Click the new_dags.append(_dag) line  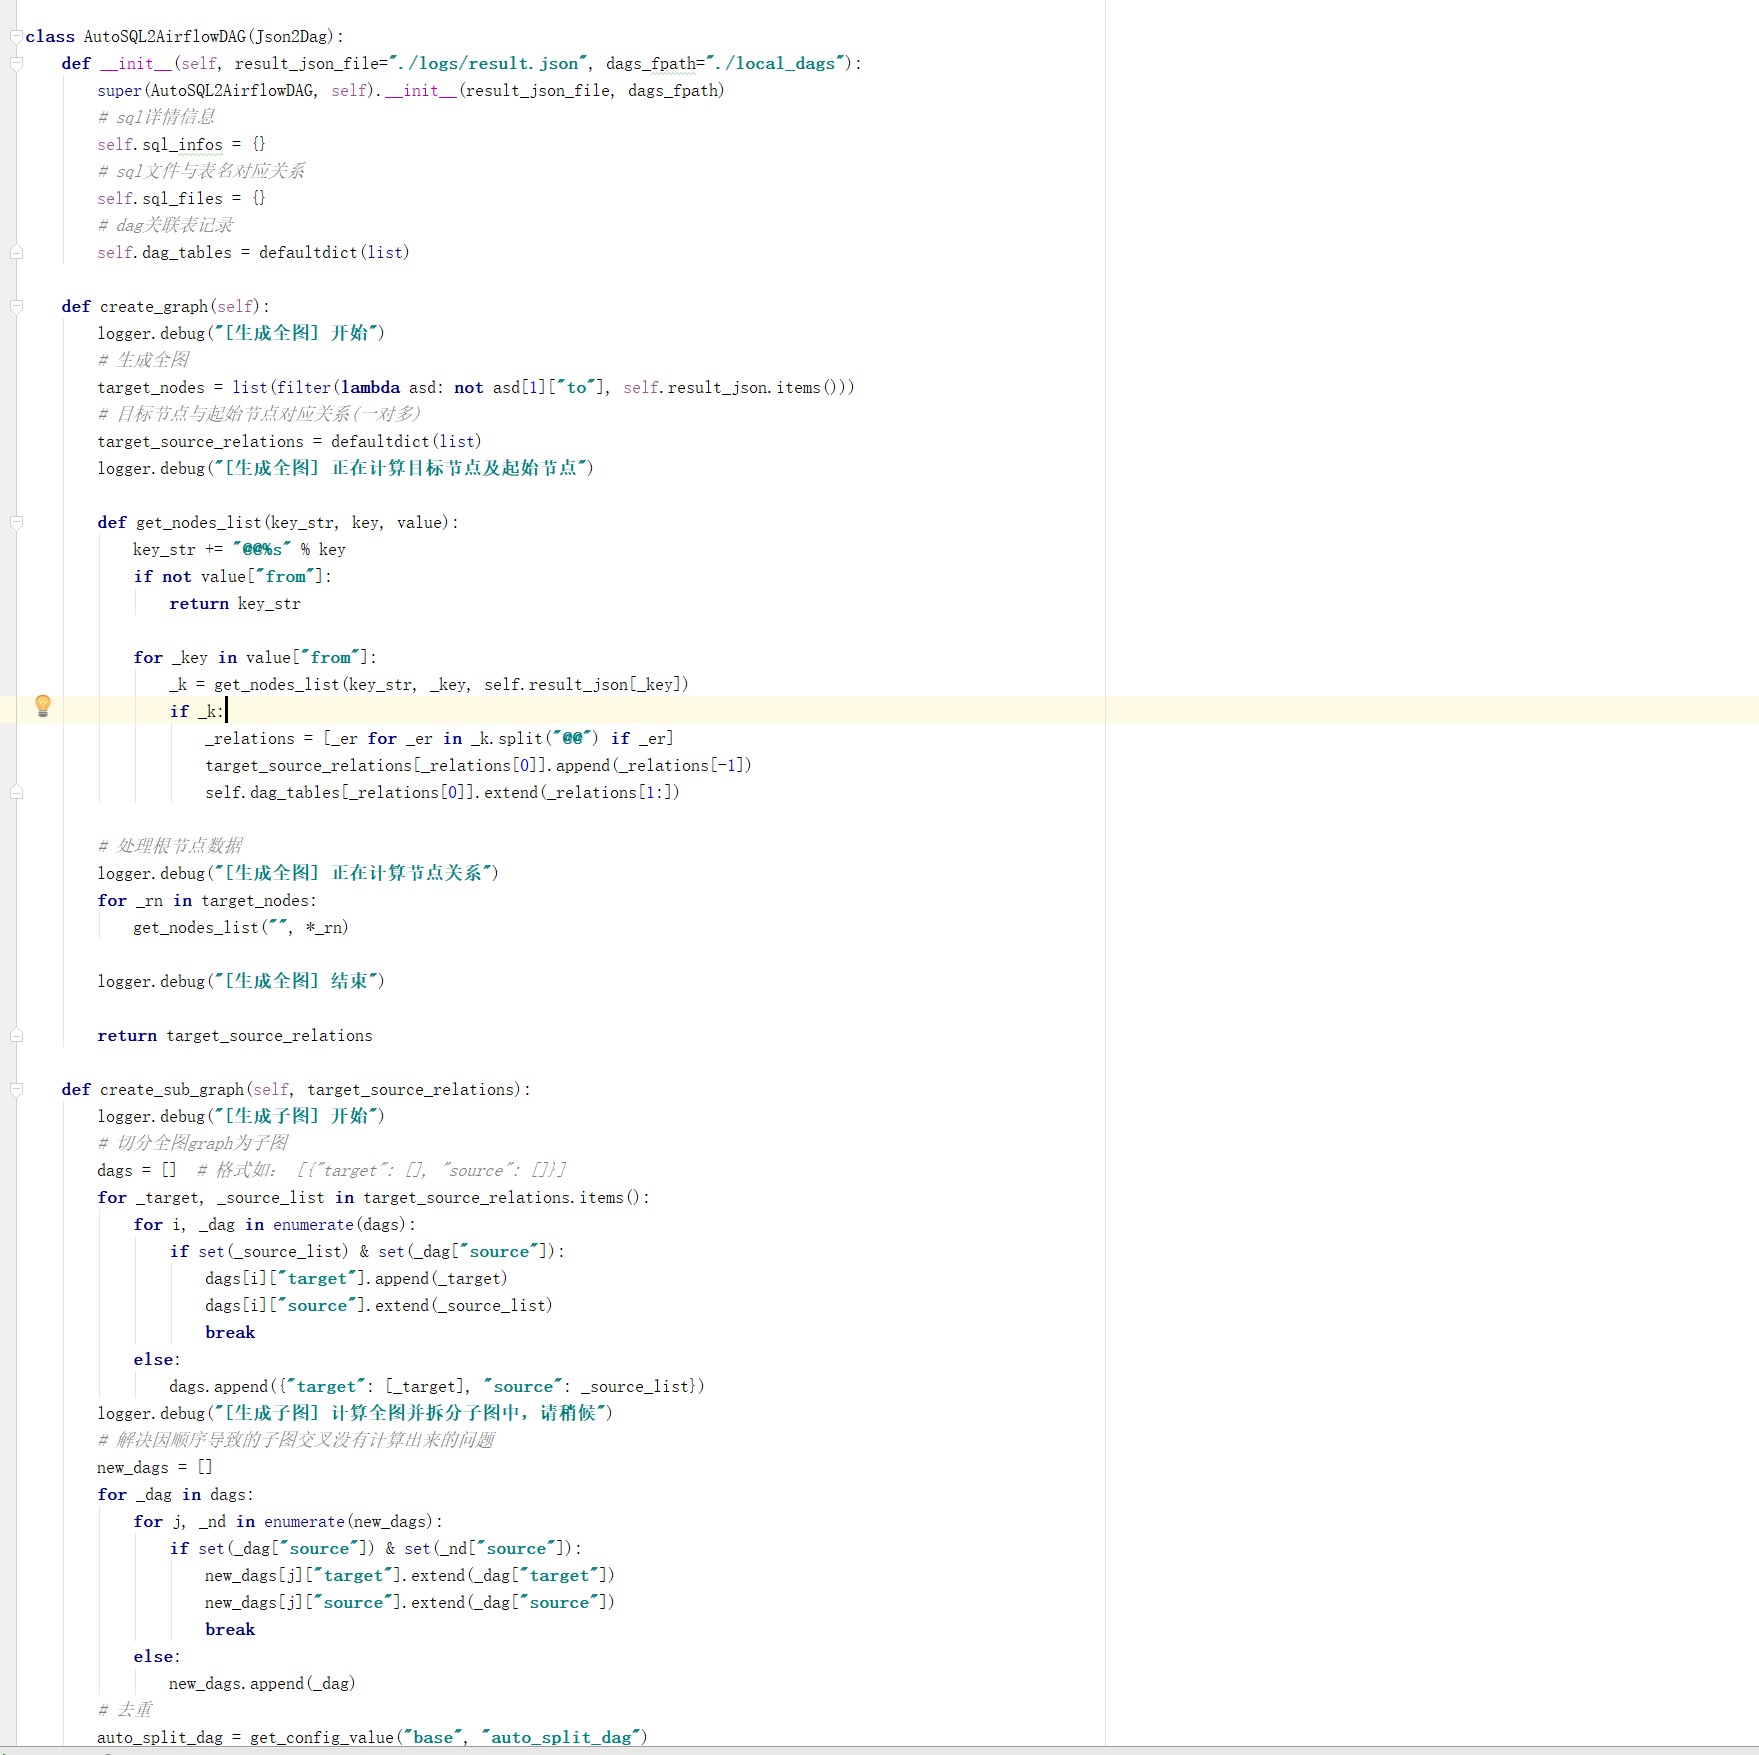point(262,1683)
